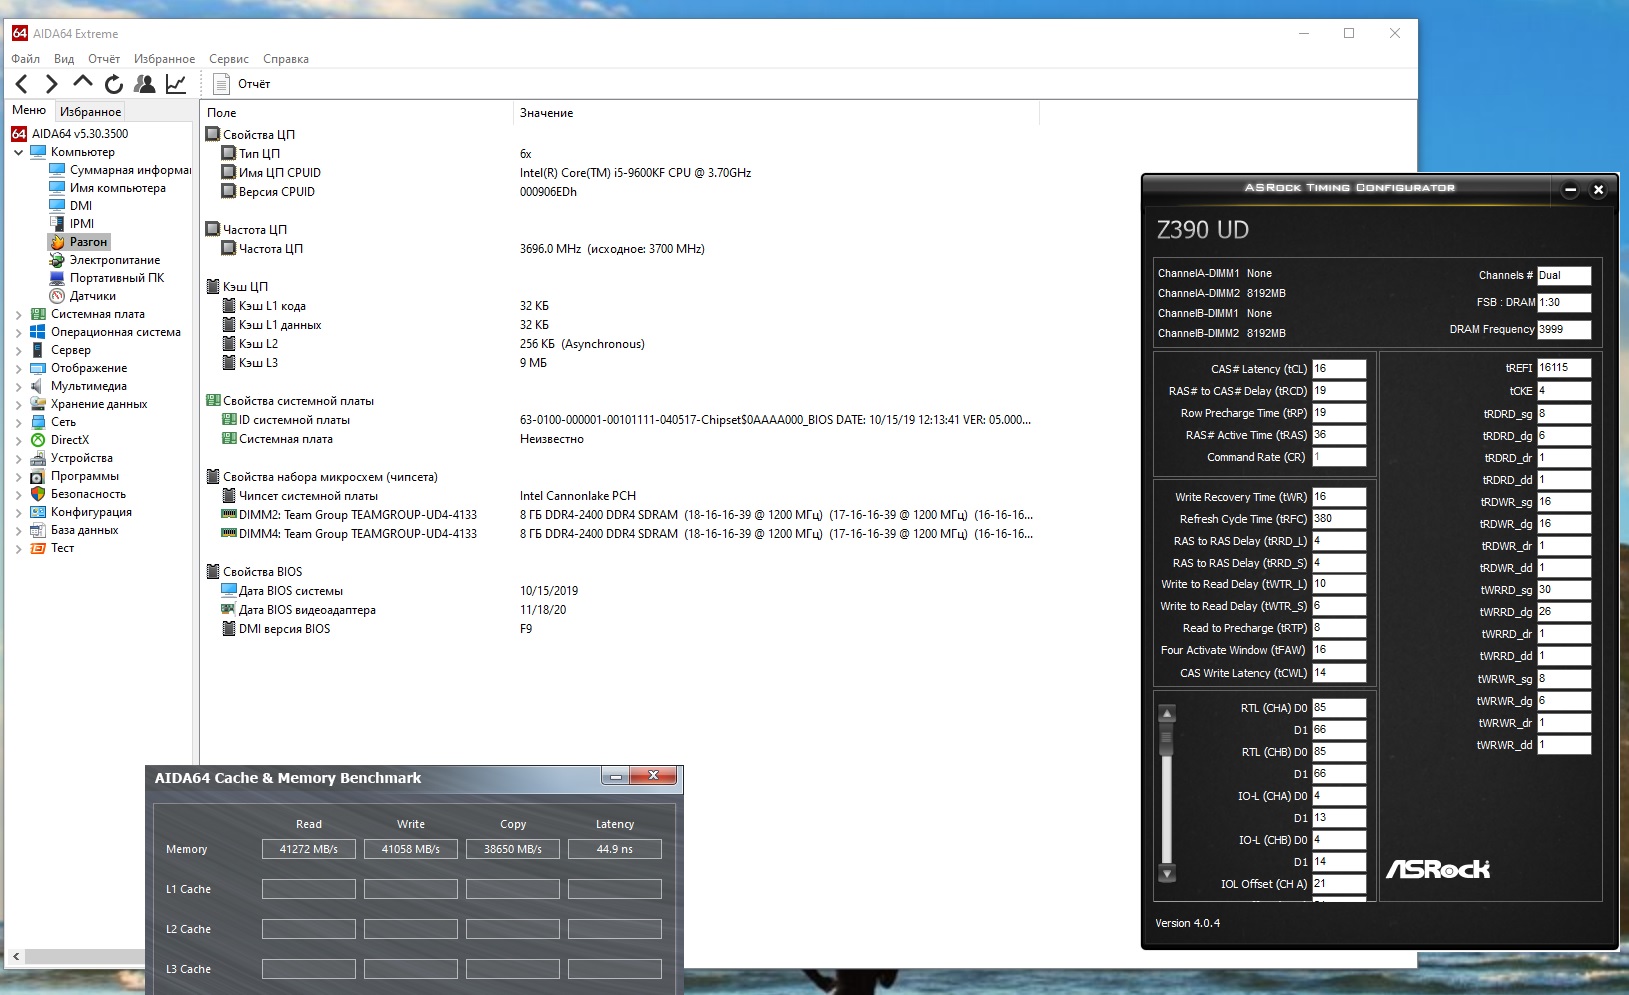Click the Мультимедиа speaker icon
Image resolution: width=1629 pixels, height=995 pixels.
tap(38, 386)
